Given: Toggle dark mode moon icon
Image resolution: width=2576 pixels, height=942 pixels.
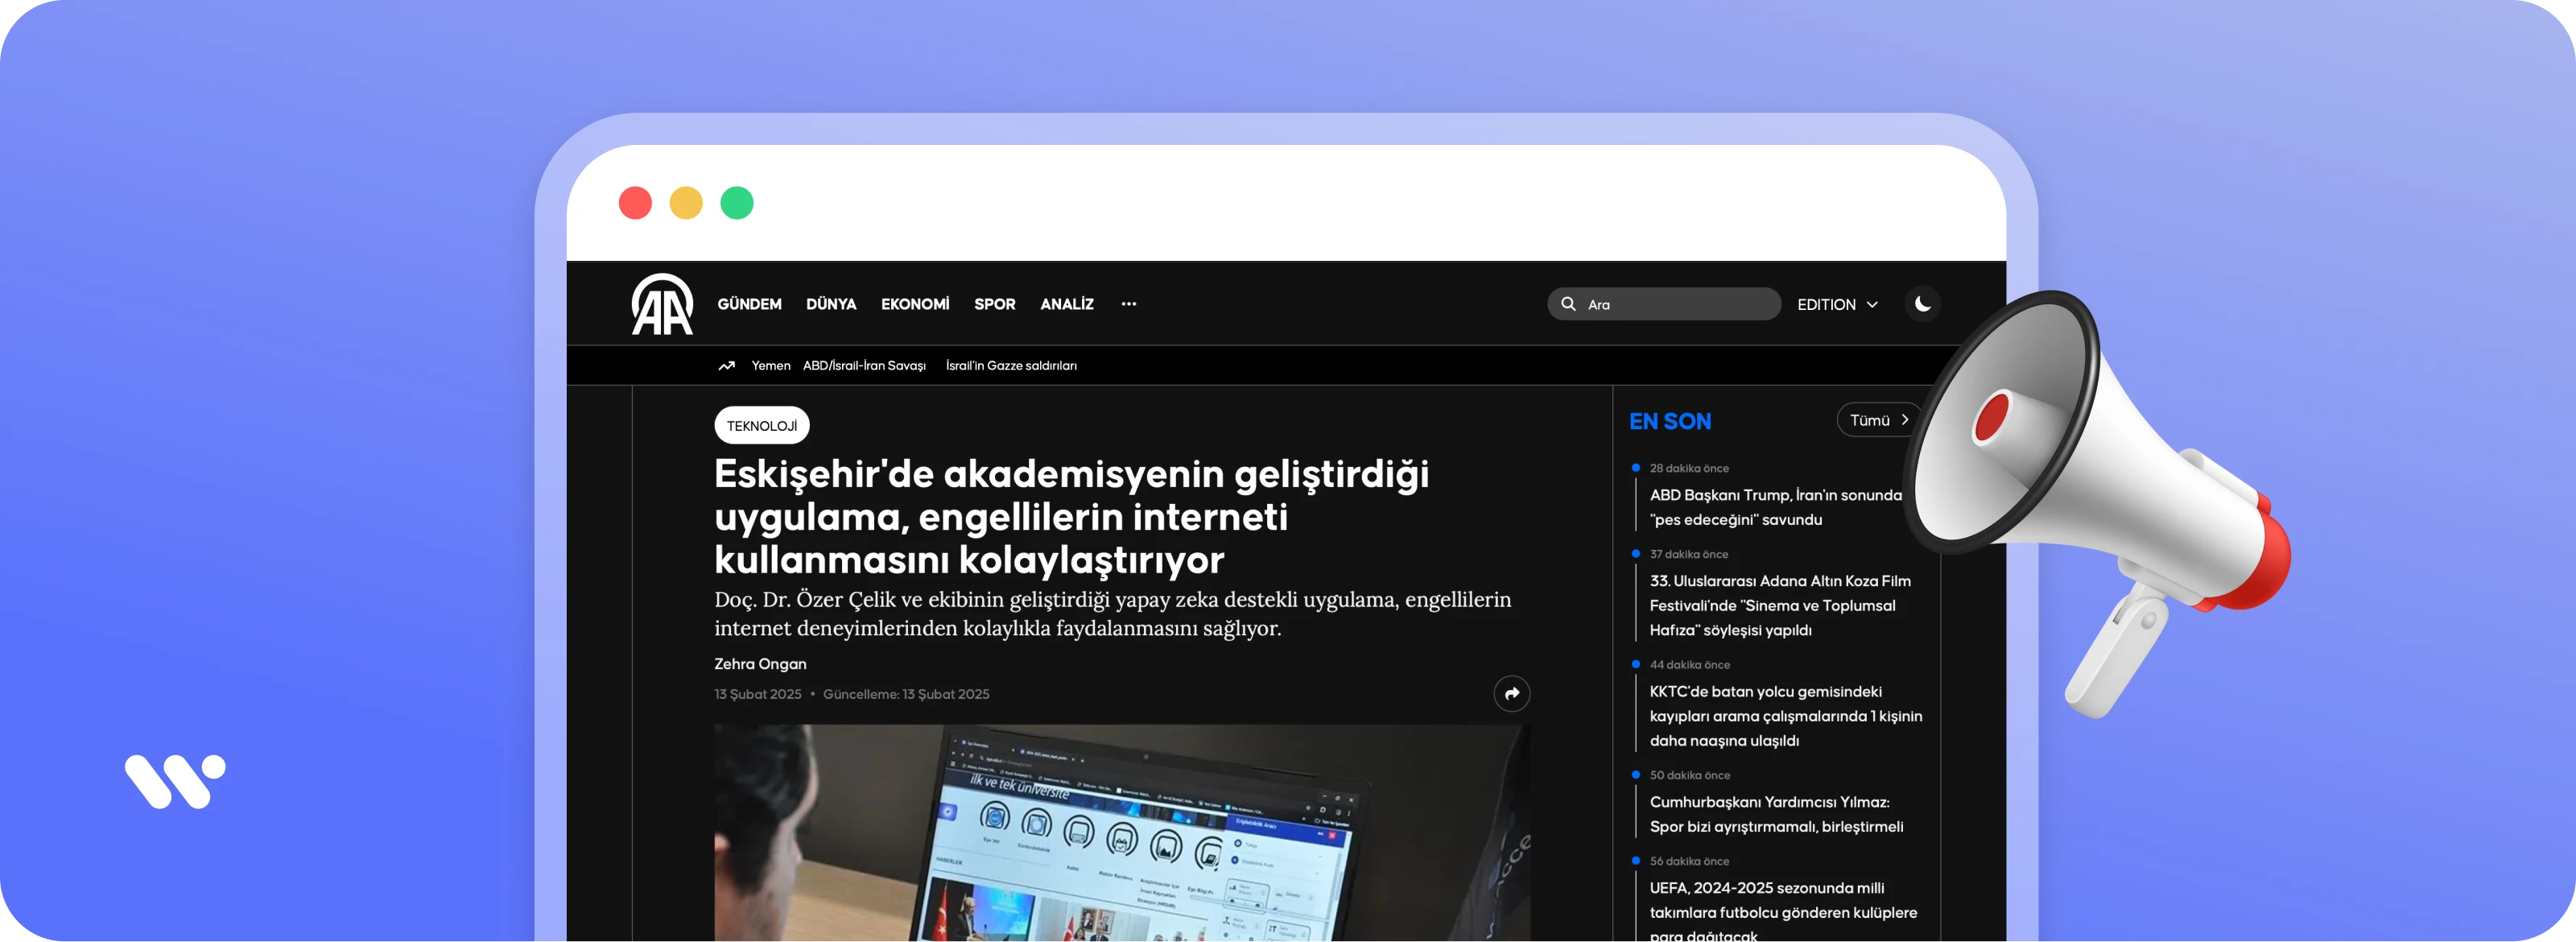Looking at the screenshot, I should pyautogui.click(x=1922, y=304).
